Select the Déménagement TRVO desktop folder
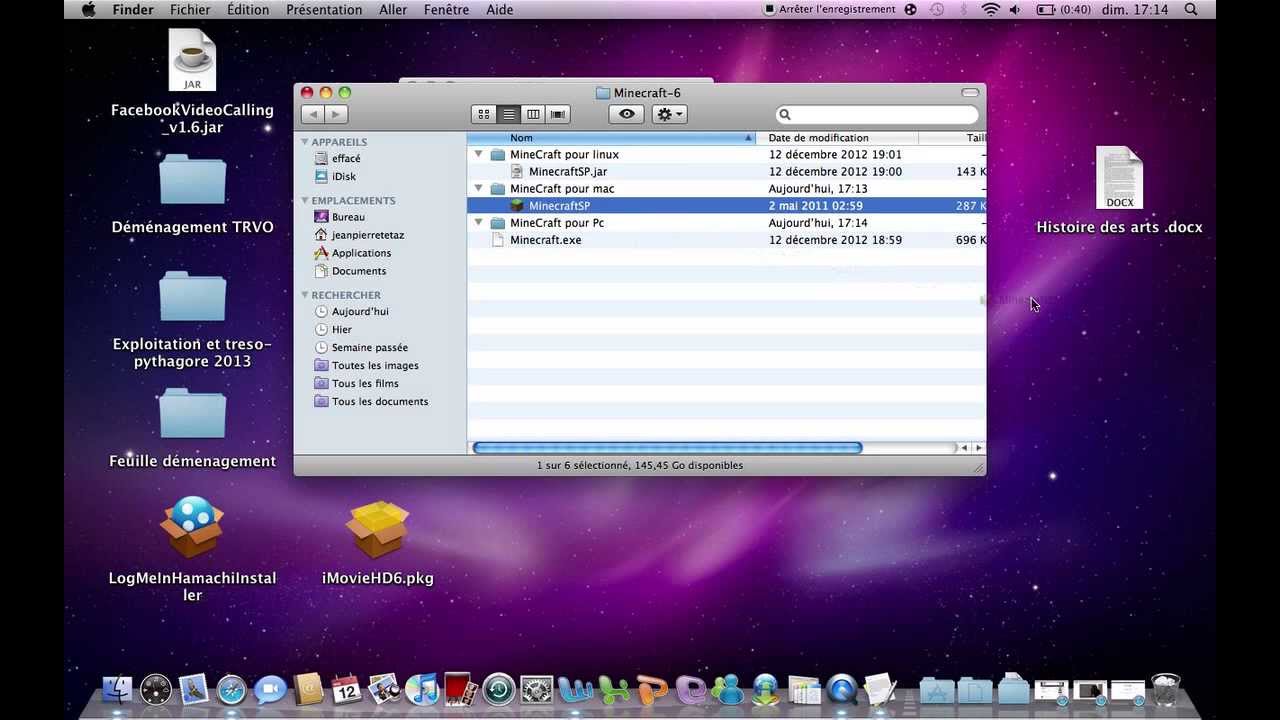This screenshot has width=1280, height=720. click(x=192, y=194)
